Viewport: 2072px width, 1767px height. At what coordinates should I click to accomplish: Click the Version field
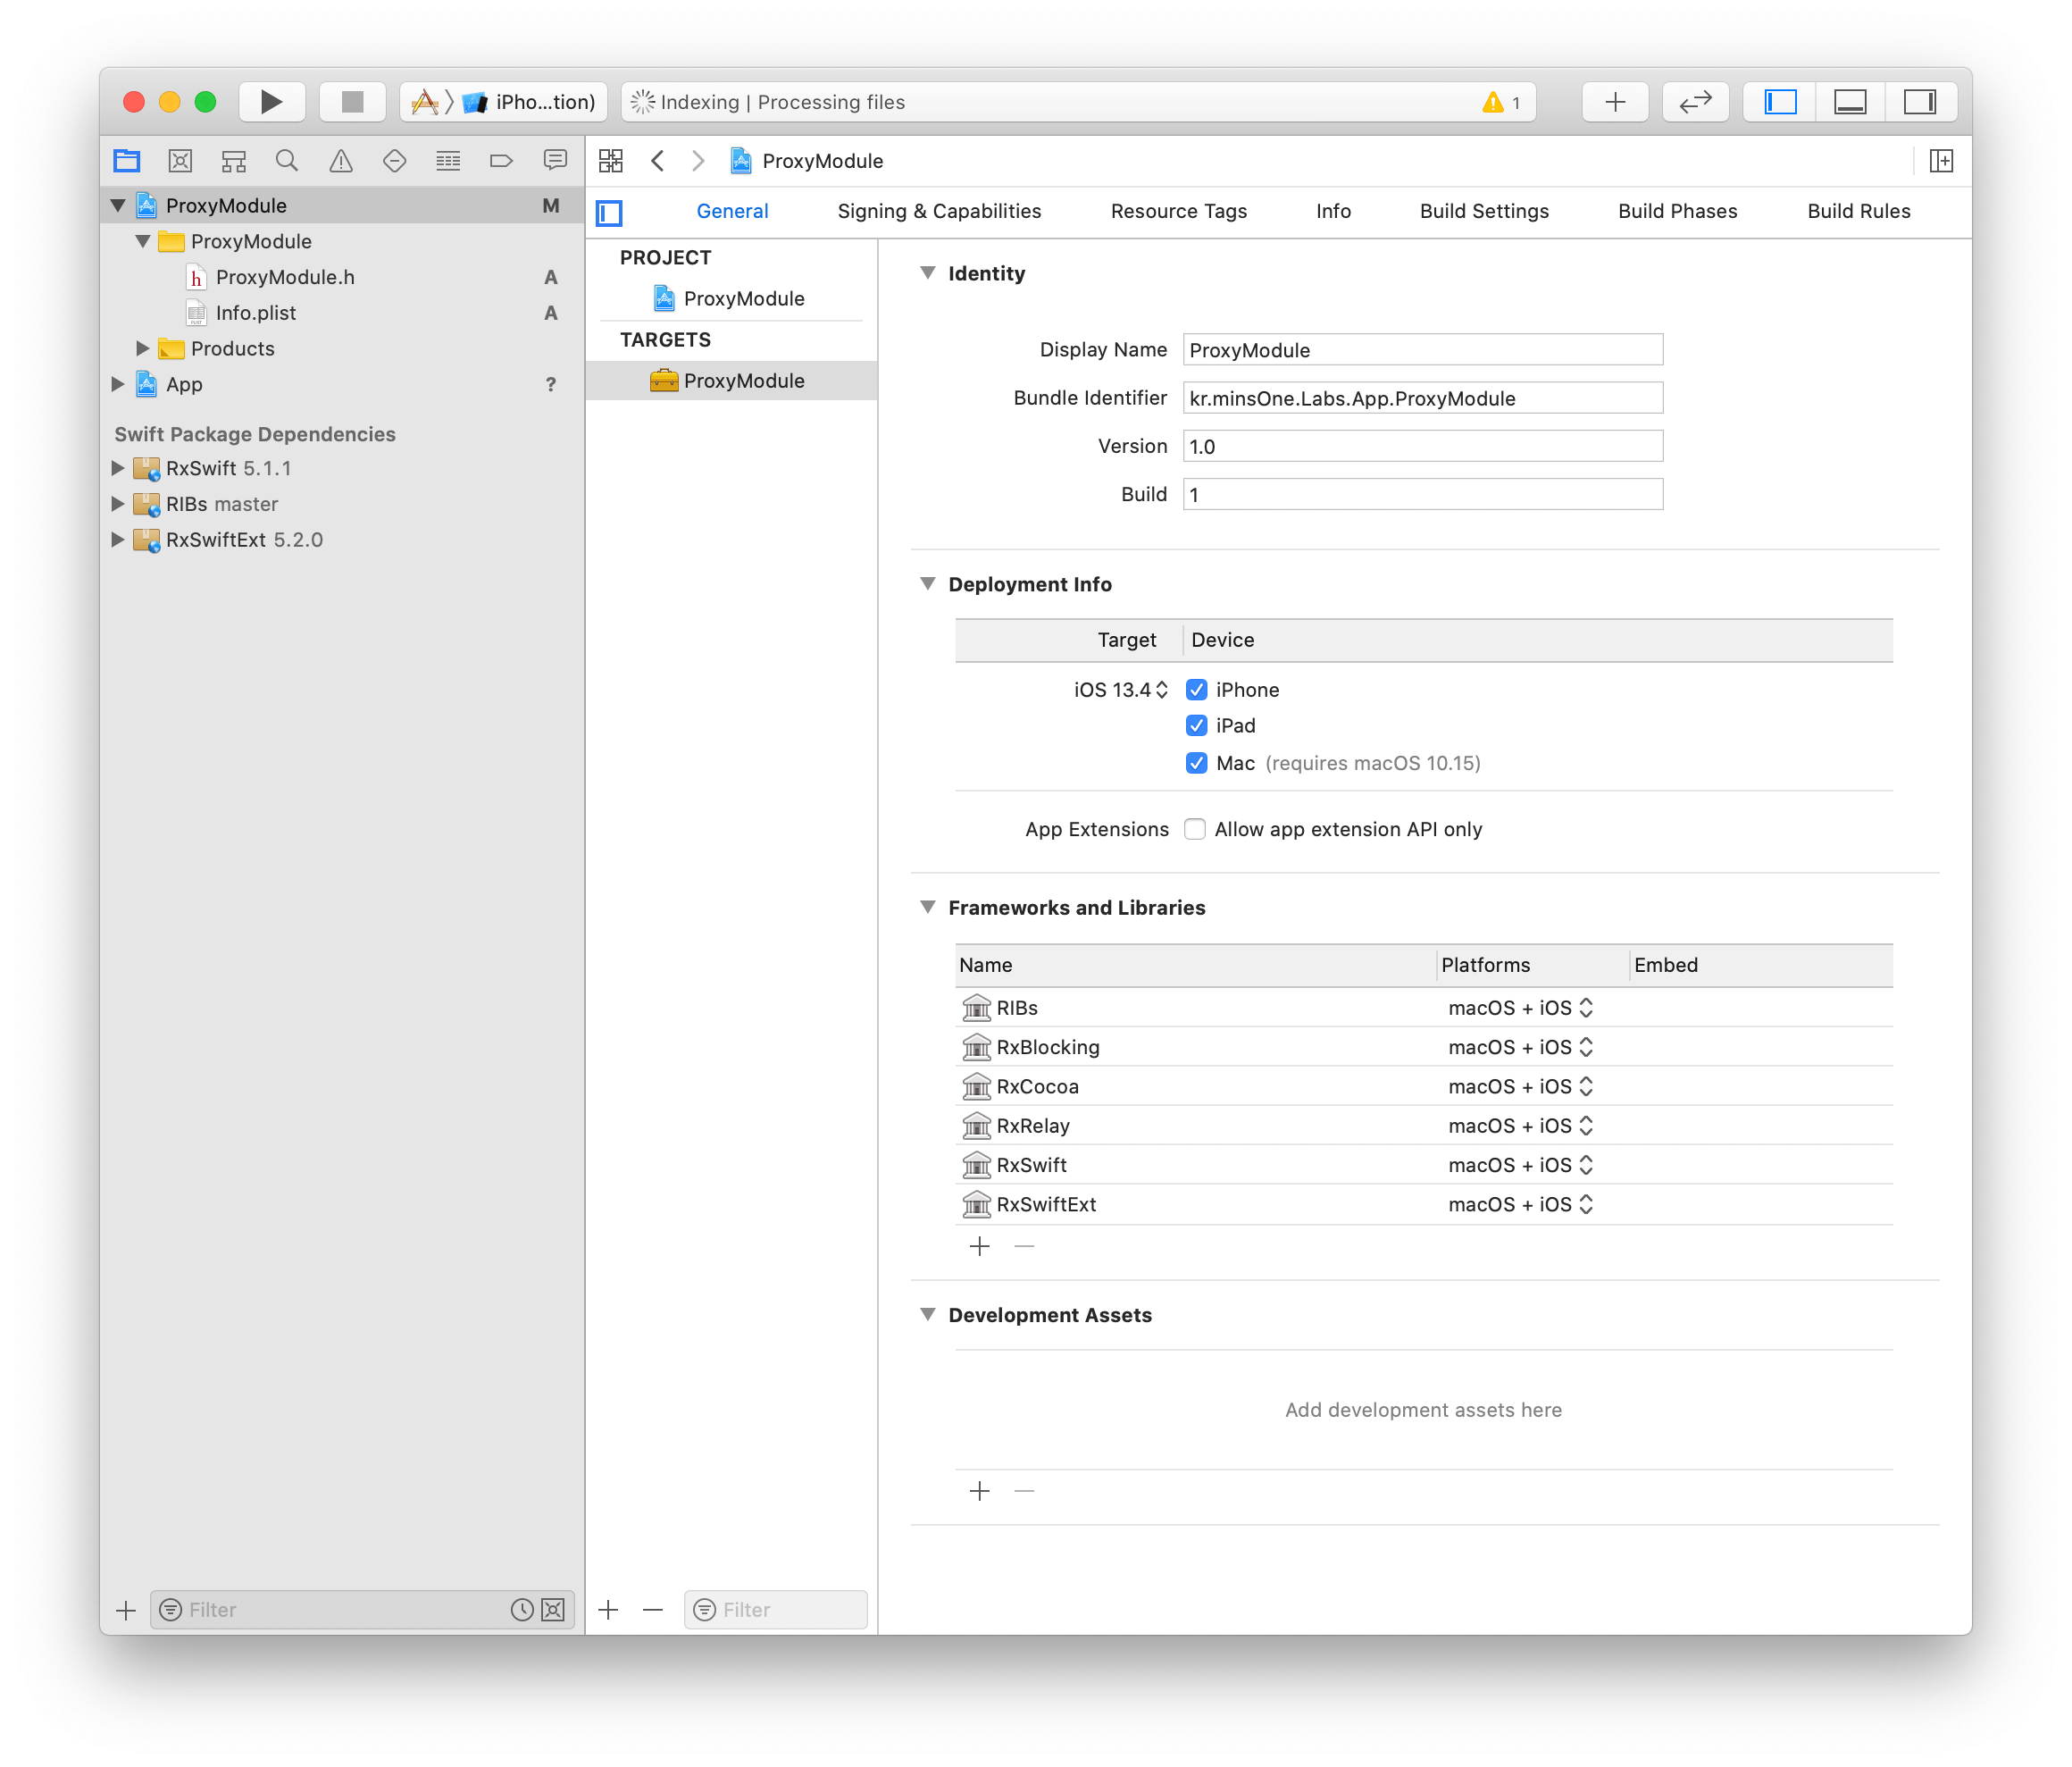pyautogui.click(x=1422, y=446)
